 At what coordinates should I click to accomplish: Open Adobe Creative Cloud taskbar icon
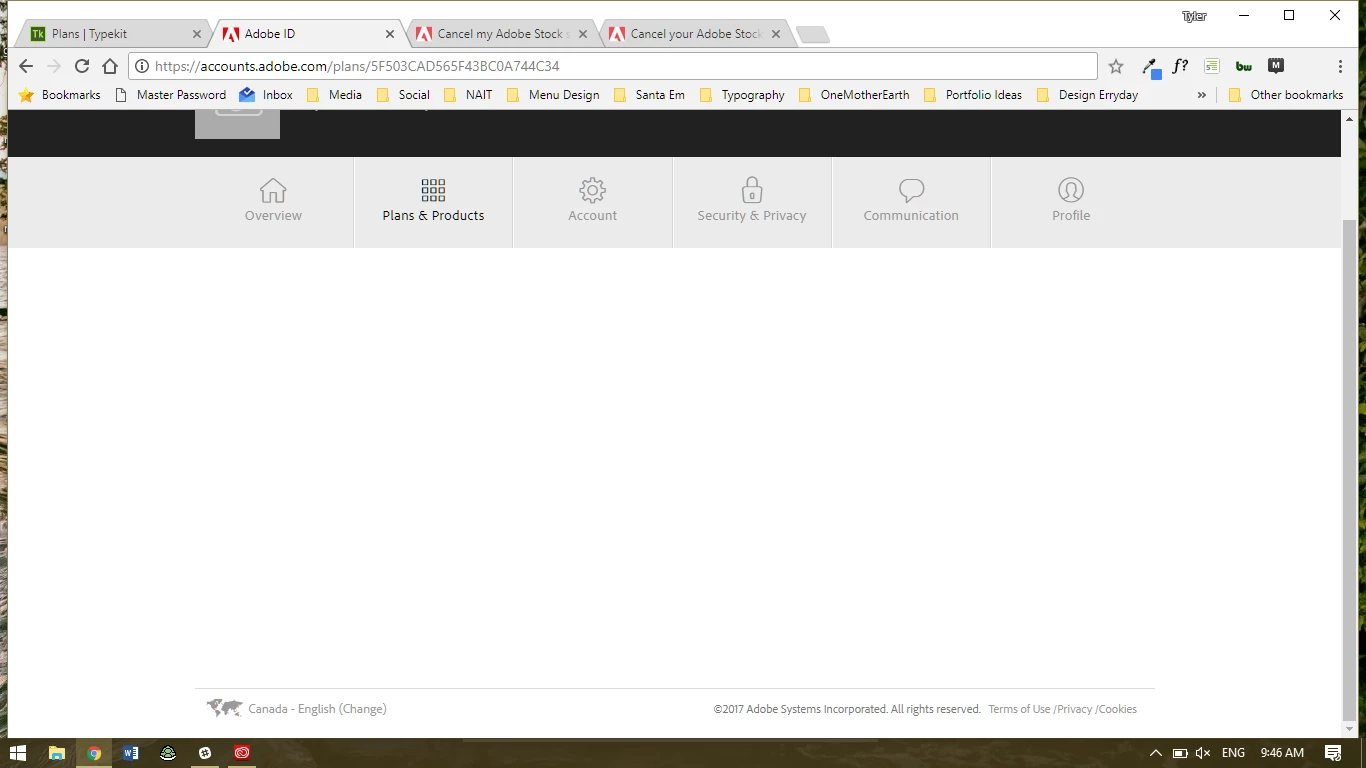242,753
